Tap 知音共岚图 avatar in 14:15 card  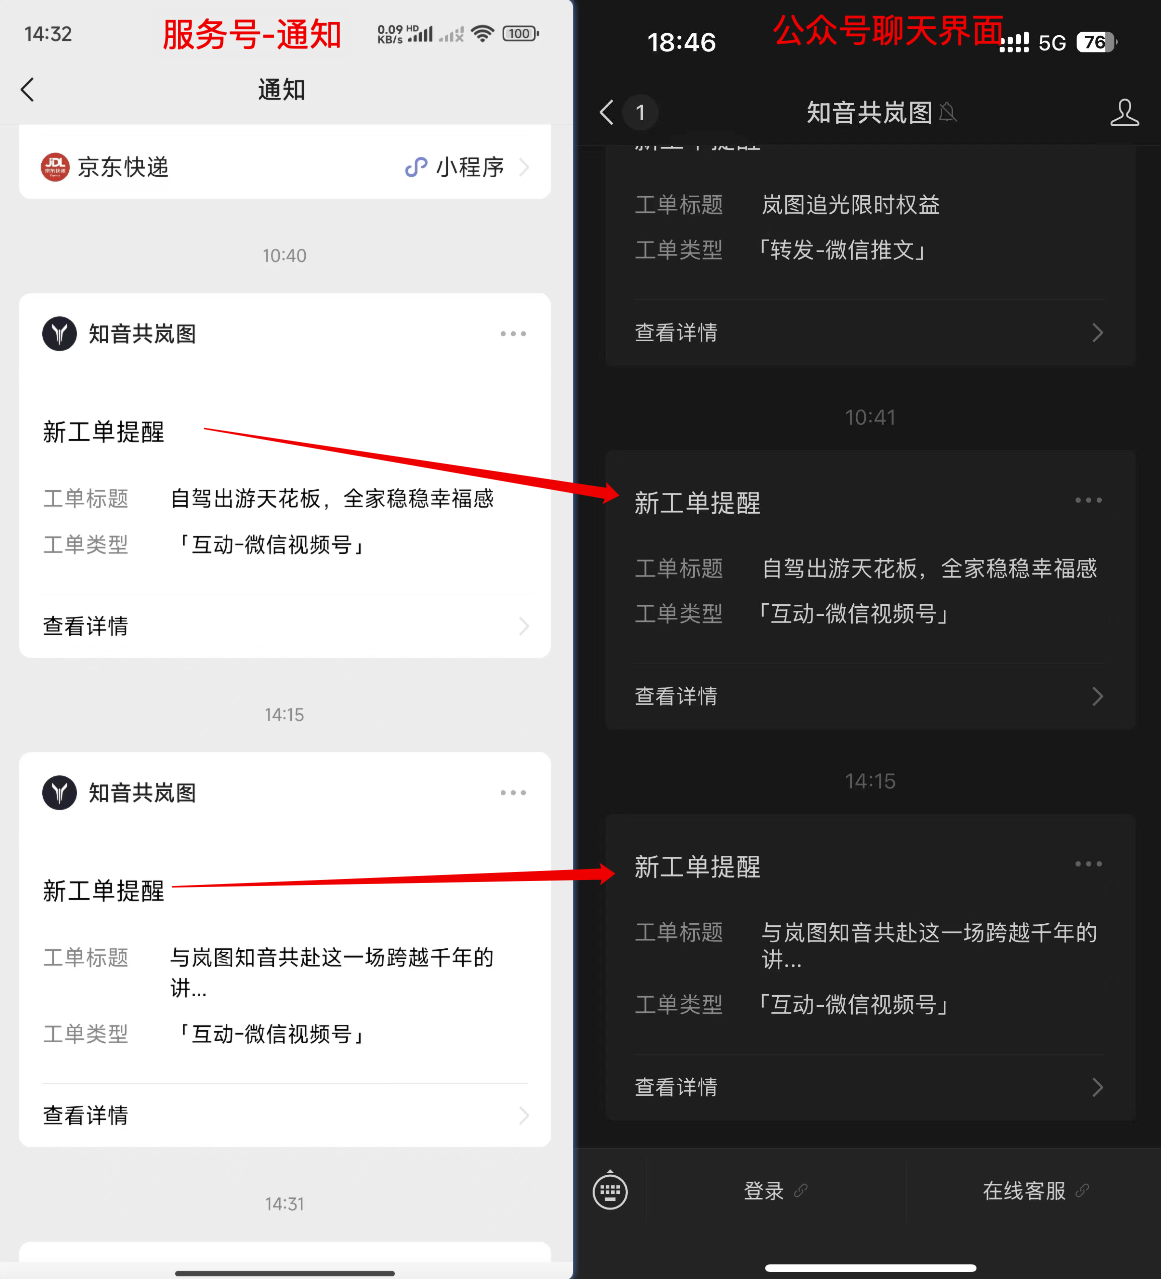tap(59, 792)
